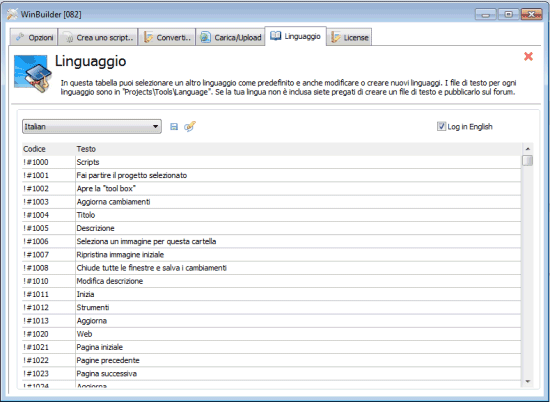The image size is (550, 402).
Task: Click code cell !#1007
Action: point(49,255)
